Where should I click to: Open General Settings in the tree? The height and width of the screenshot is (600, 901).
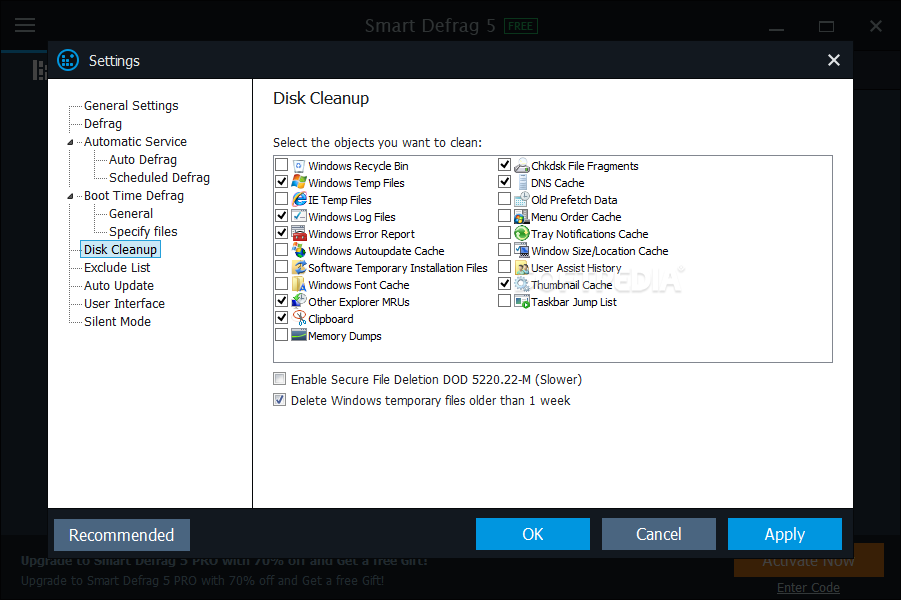click(x=131, y=106)
